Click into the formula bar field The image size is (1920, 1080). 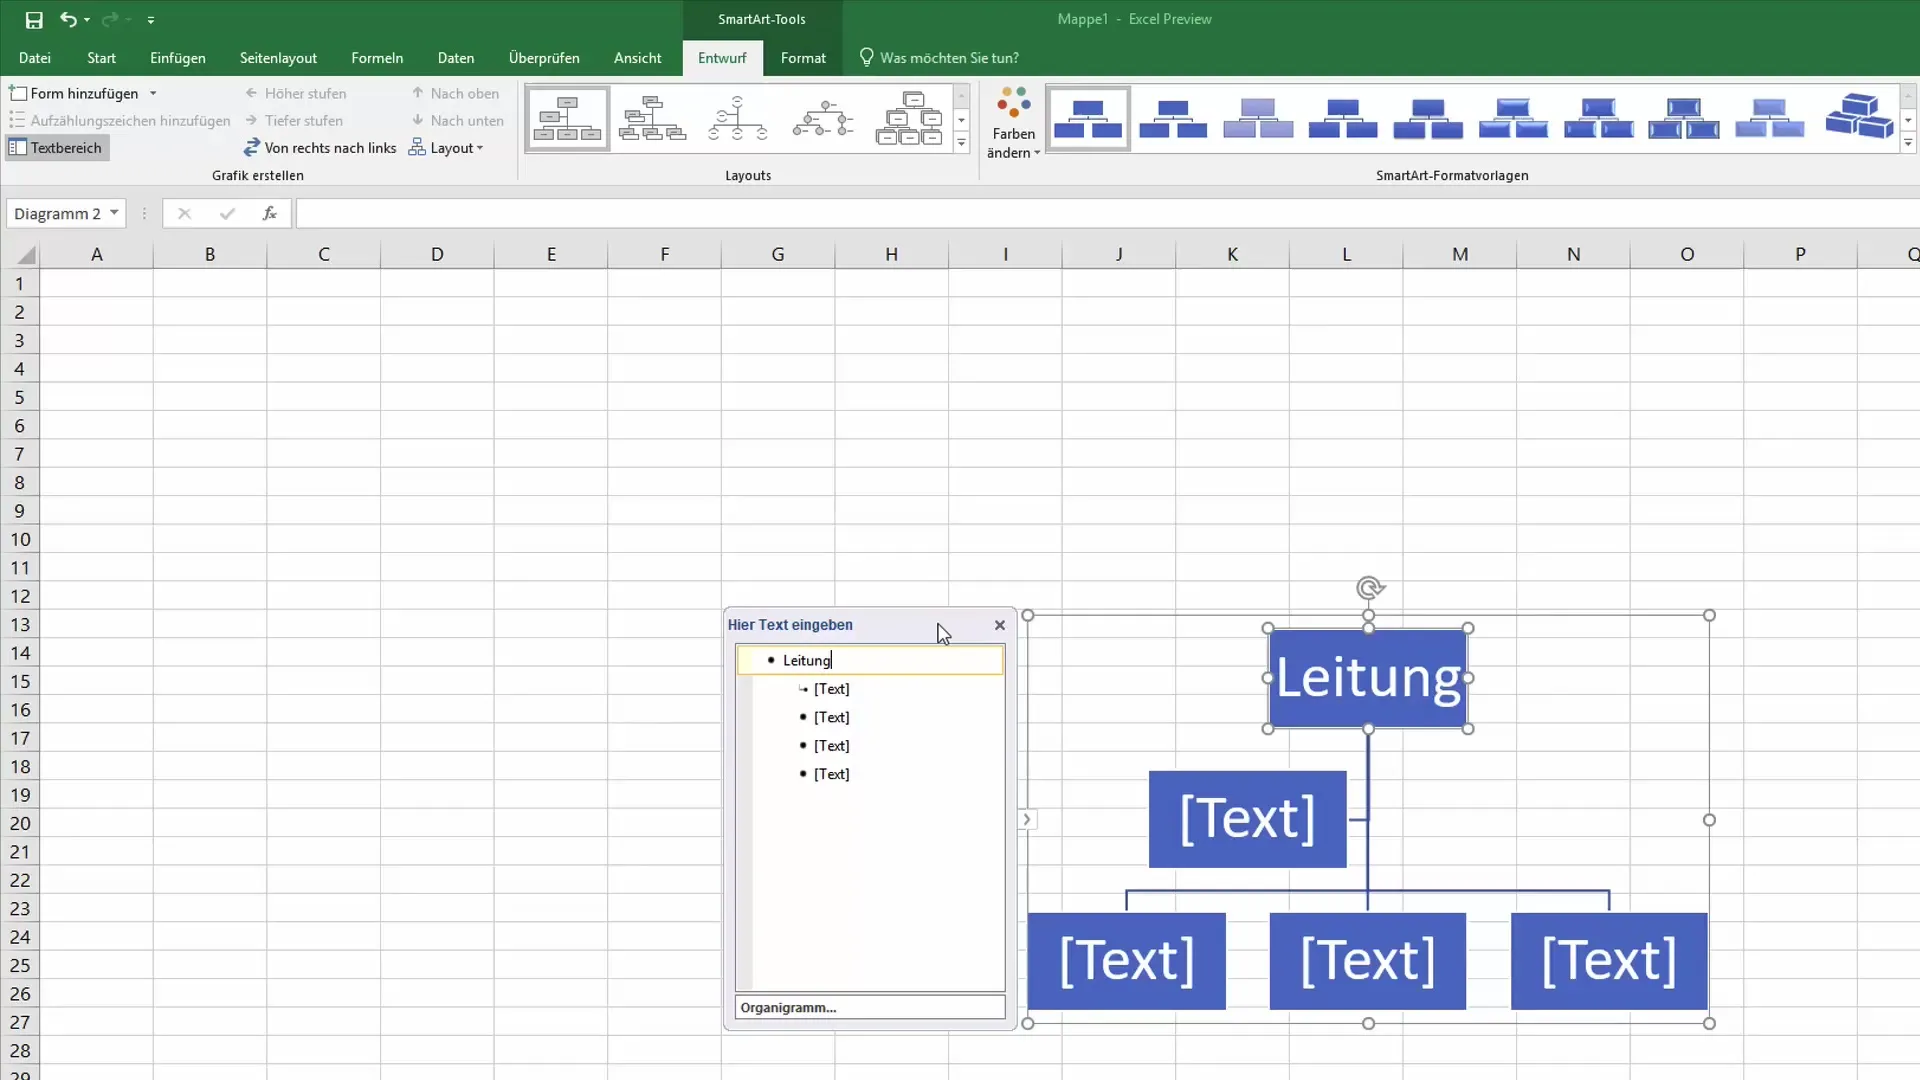tap(1107, 213)
